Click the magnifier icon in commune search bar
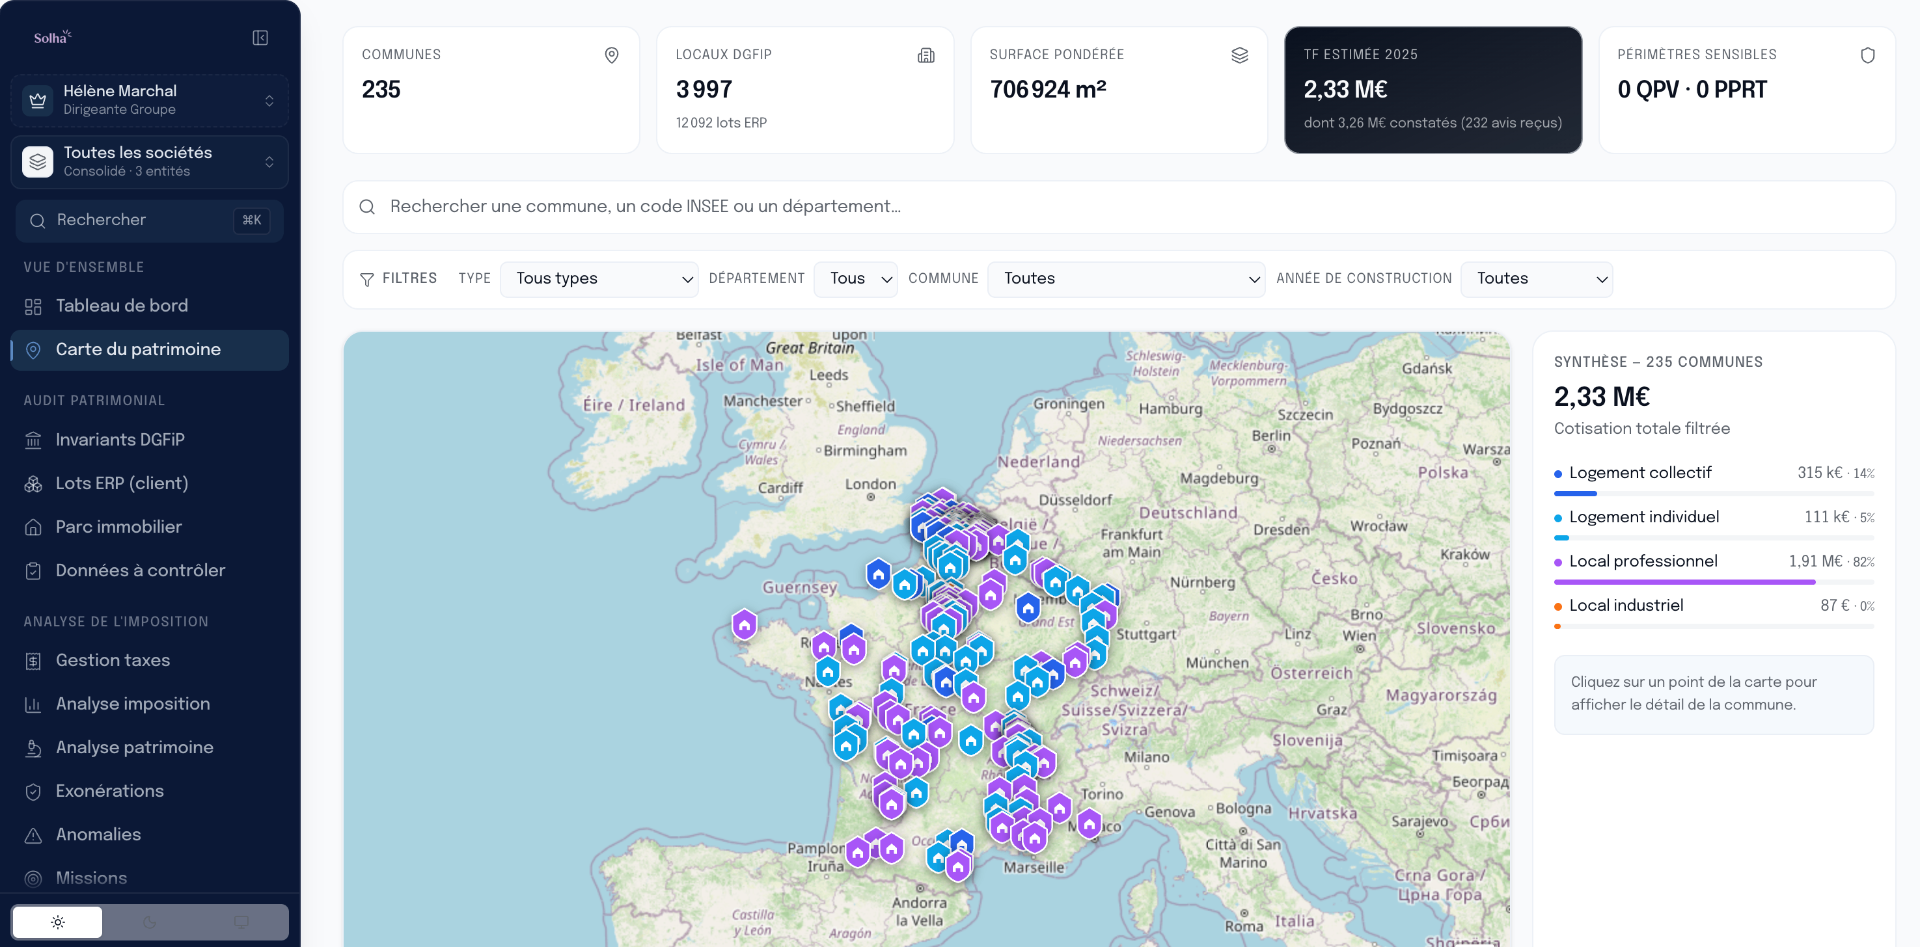Viewport: 1920px width, 947px height. (x=367, y=207)
